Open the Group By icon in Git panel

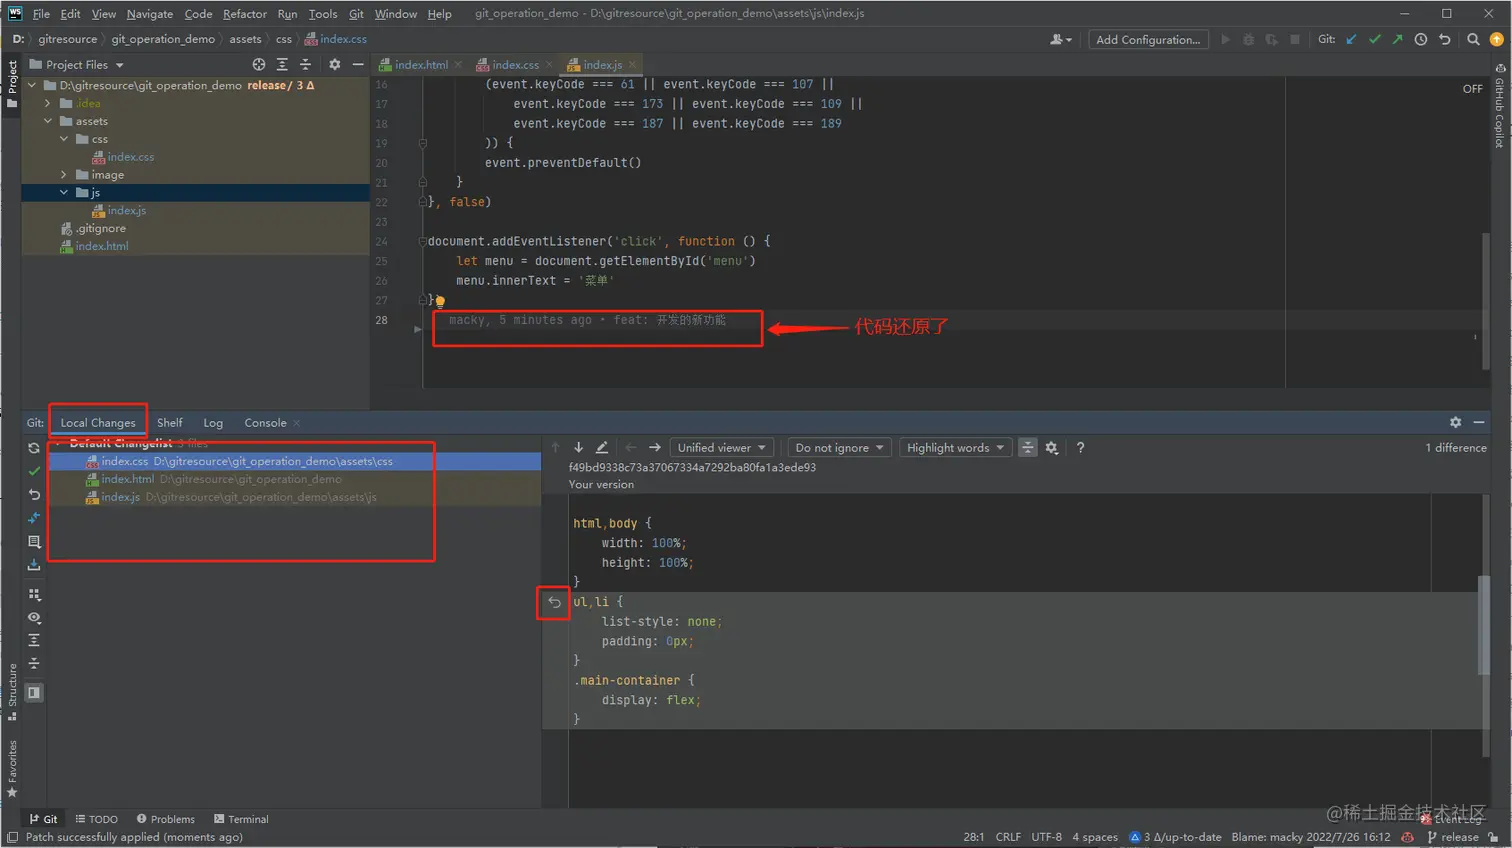(34, 594)
